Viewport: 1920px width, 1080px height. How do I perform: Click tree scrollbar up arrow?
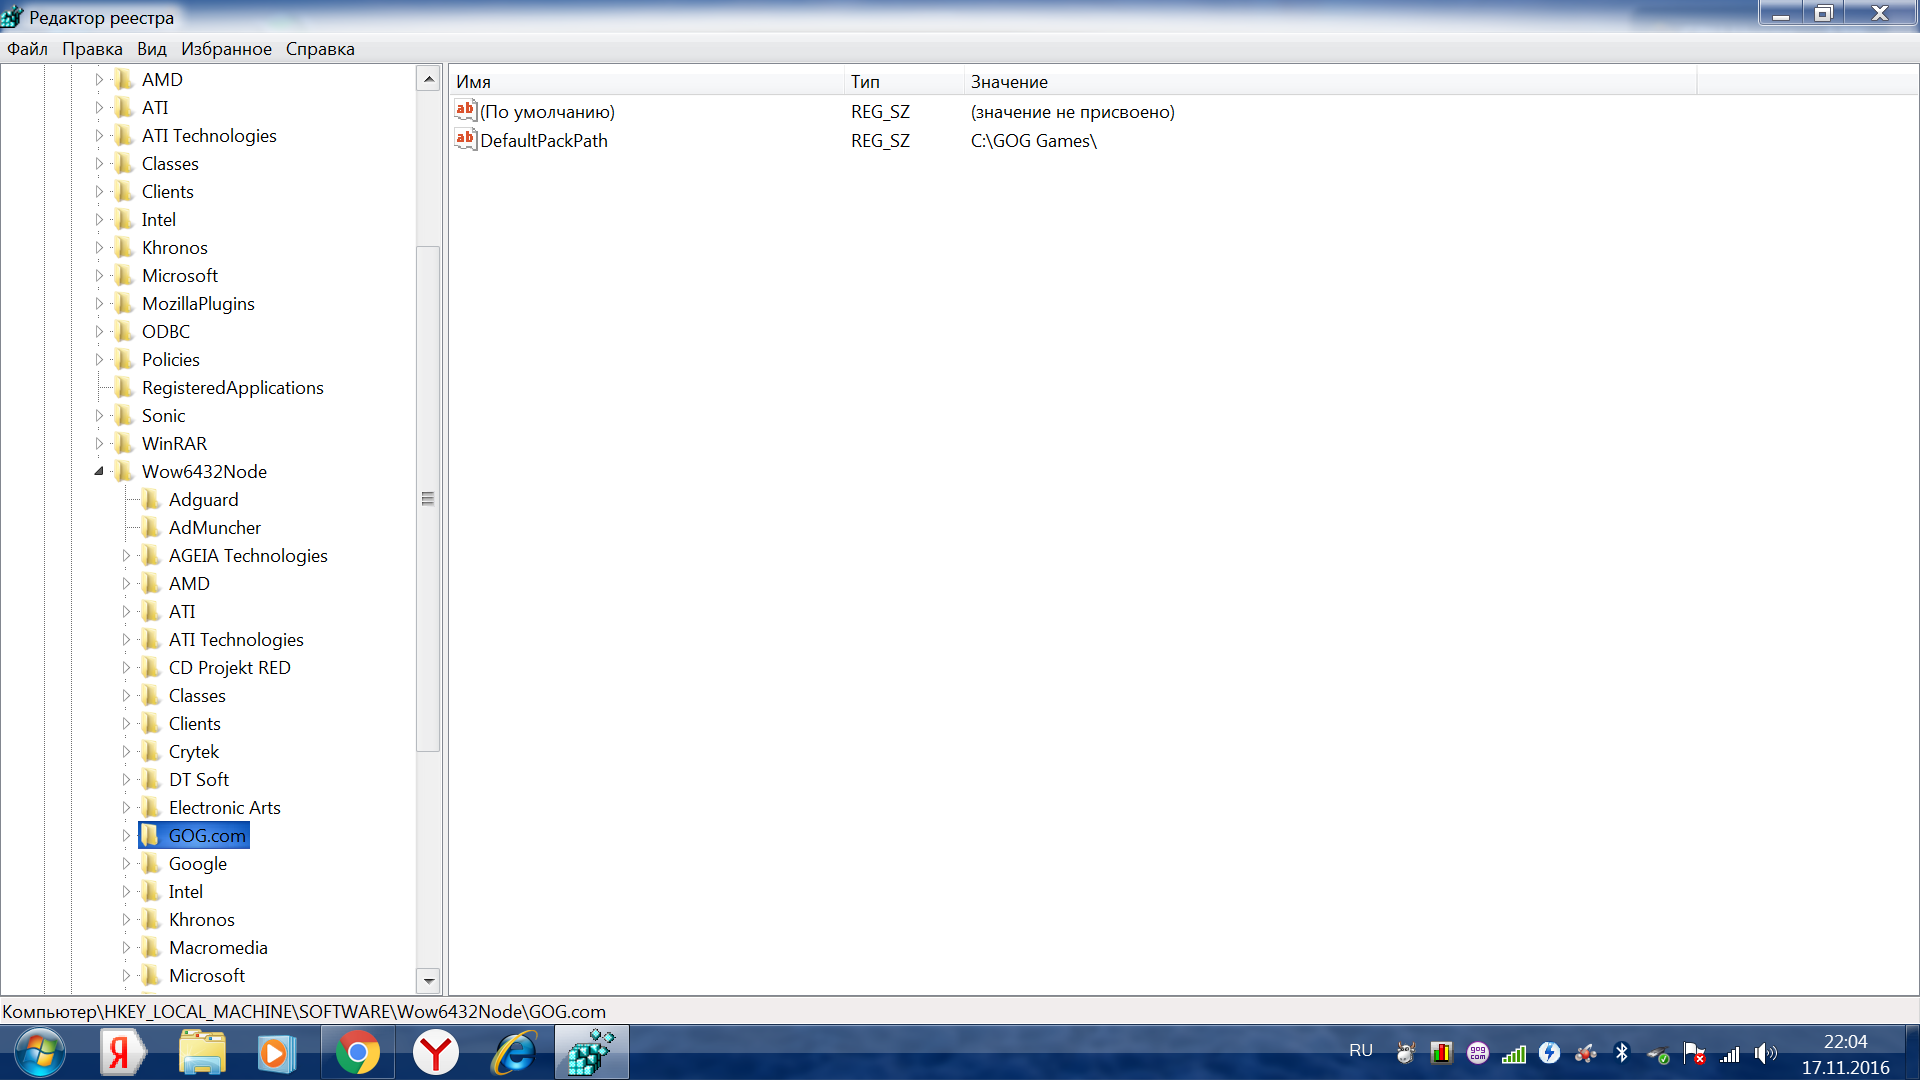coord(428,79)
